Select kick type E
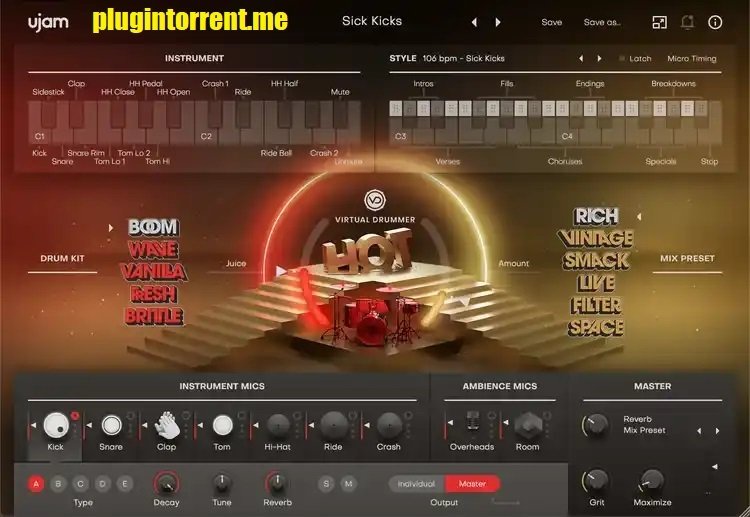 (x=125, y=484)
